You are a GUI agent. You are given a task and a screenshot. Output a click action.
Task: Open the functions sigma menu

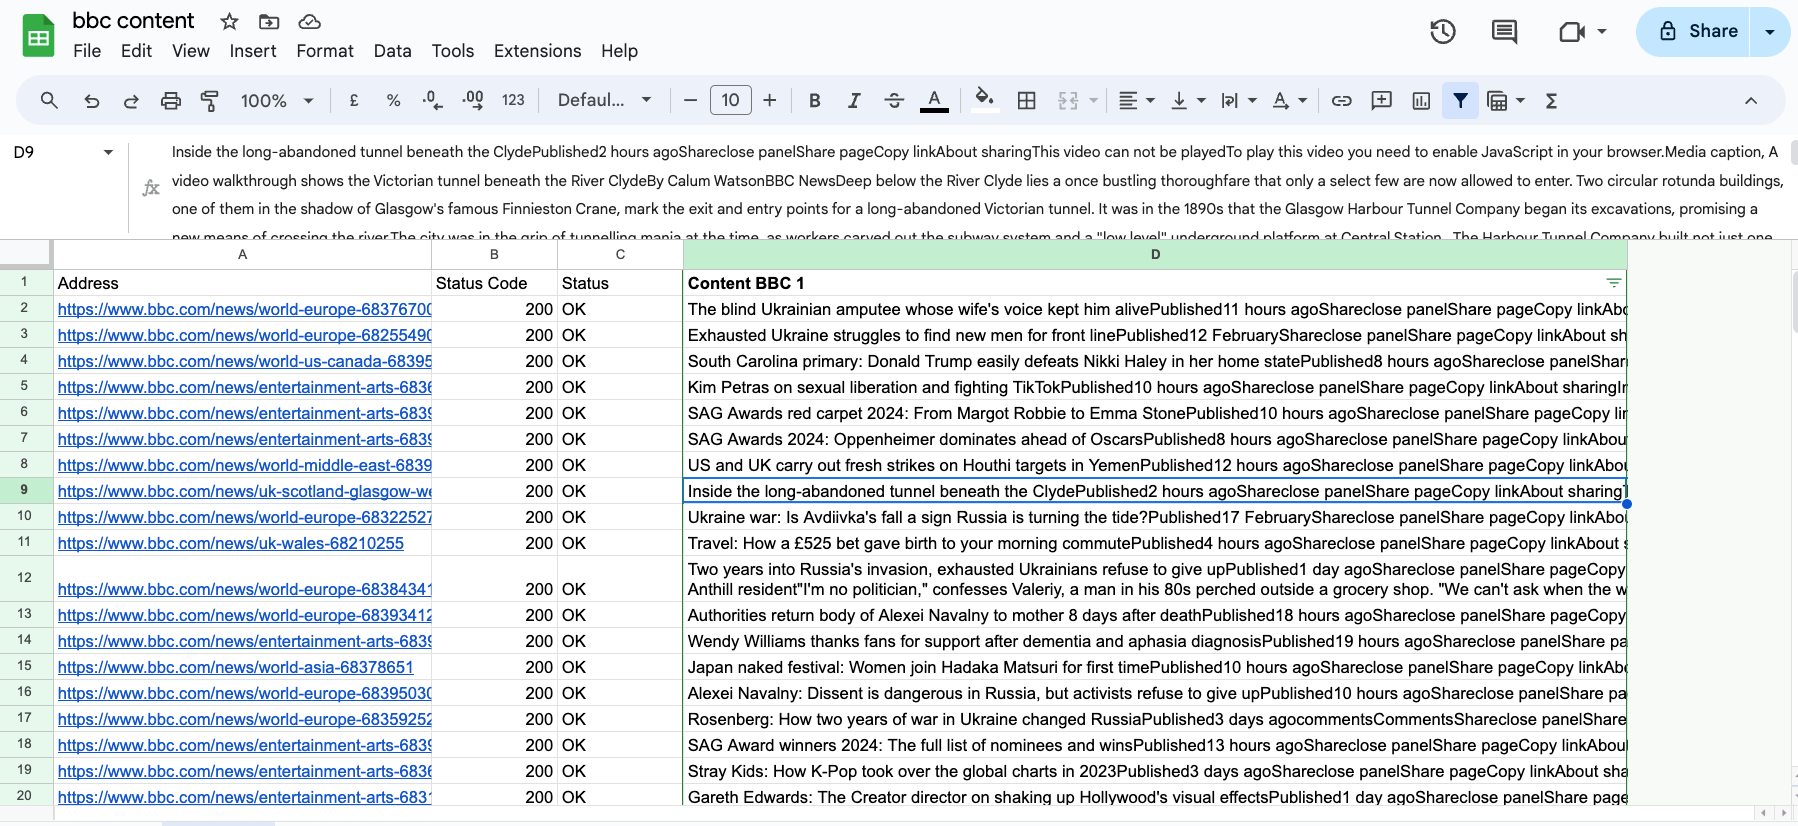click(x=1551, y=100)
